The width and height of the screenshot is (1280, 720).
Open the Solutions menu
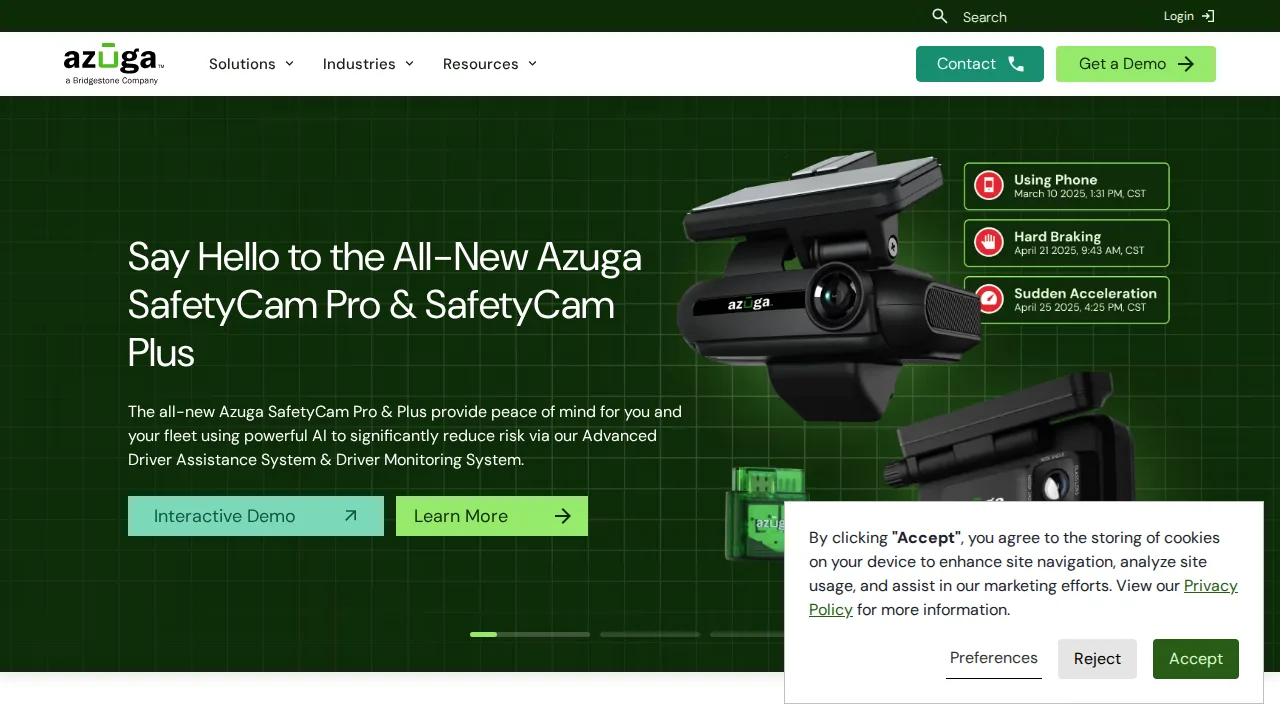(x=252, y=64)
